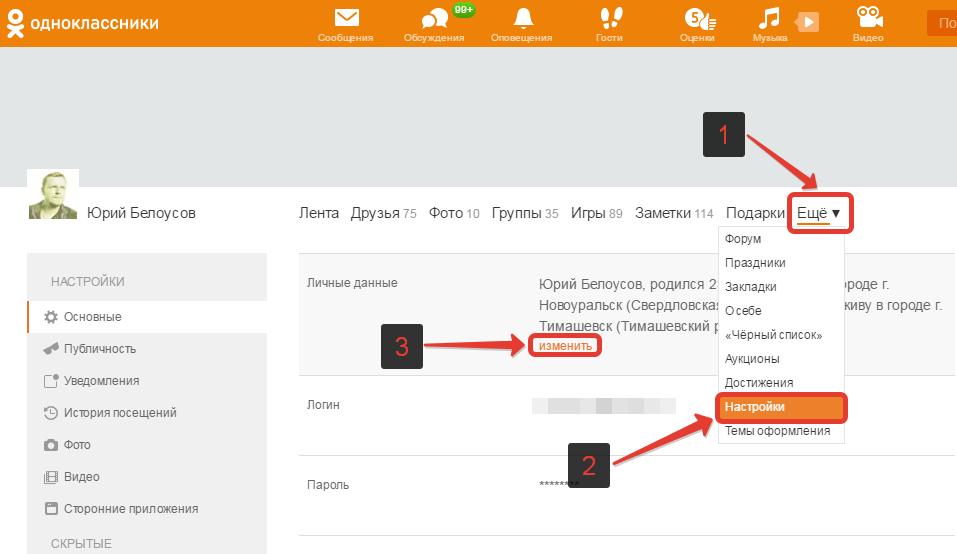Viewport: 957px width, 554px height.
Task: Open the Сообщения envelope icon
Action: click(346, 18)
